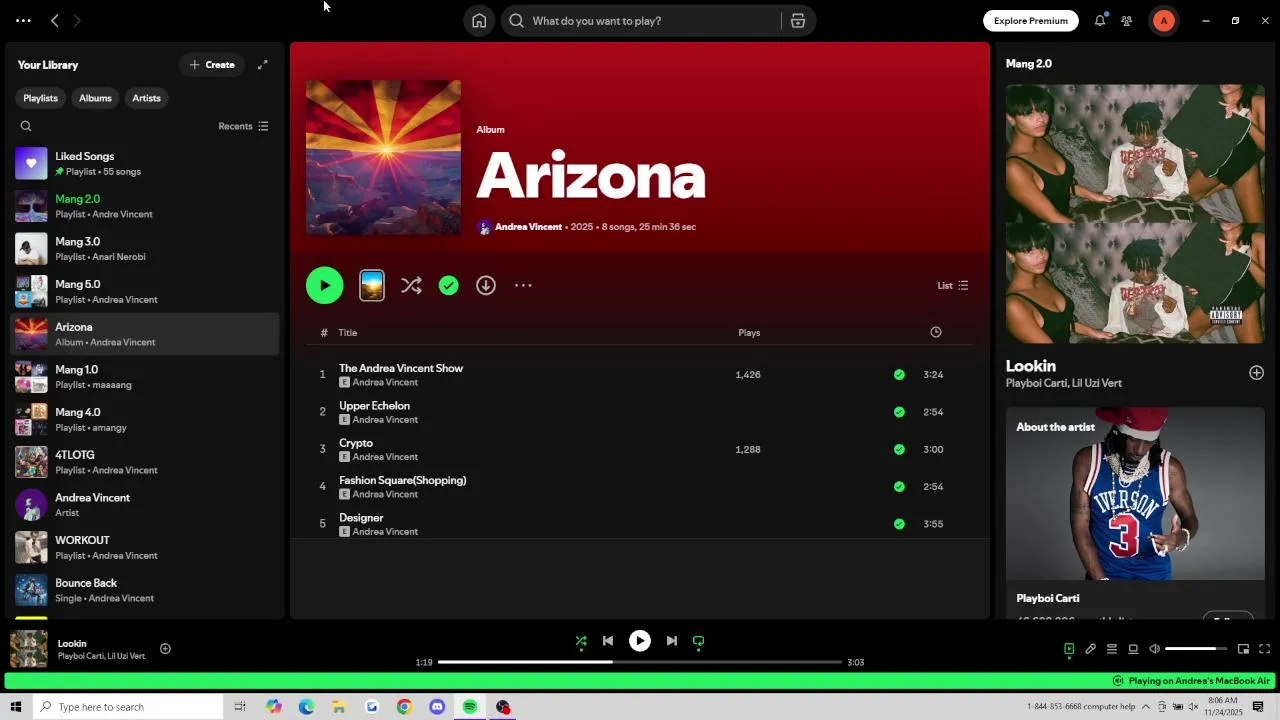Mute the player with the speaker icon
Viewport: 1280px width, 720px height.
tap(1155, 649)
